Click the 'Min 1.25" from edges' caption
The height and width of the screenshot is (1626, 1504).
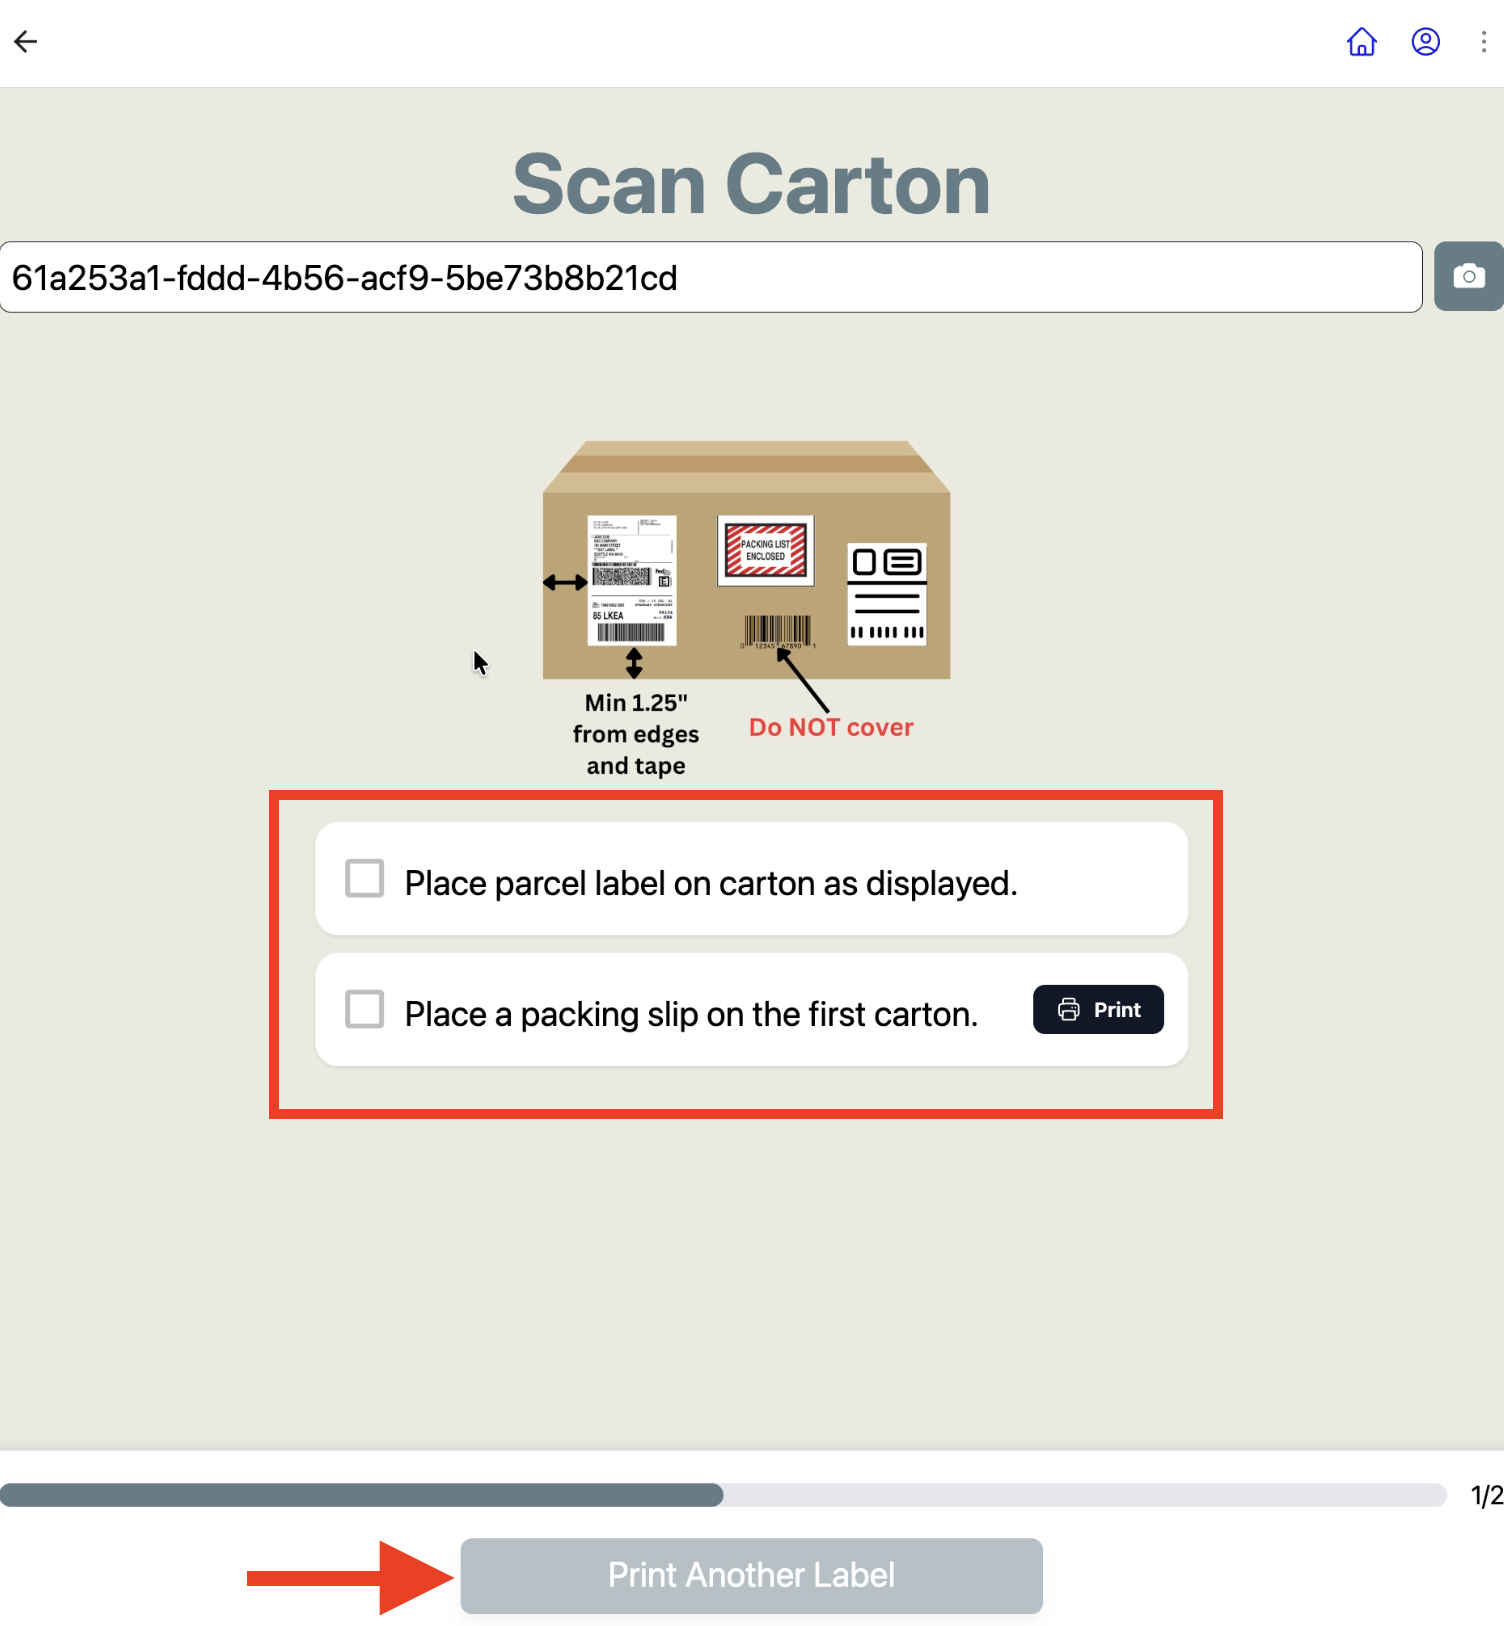tap(636, 734)
